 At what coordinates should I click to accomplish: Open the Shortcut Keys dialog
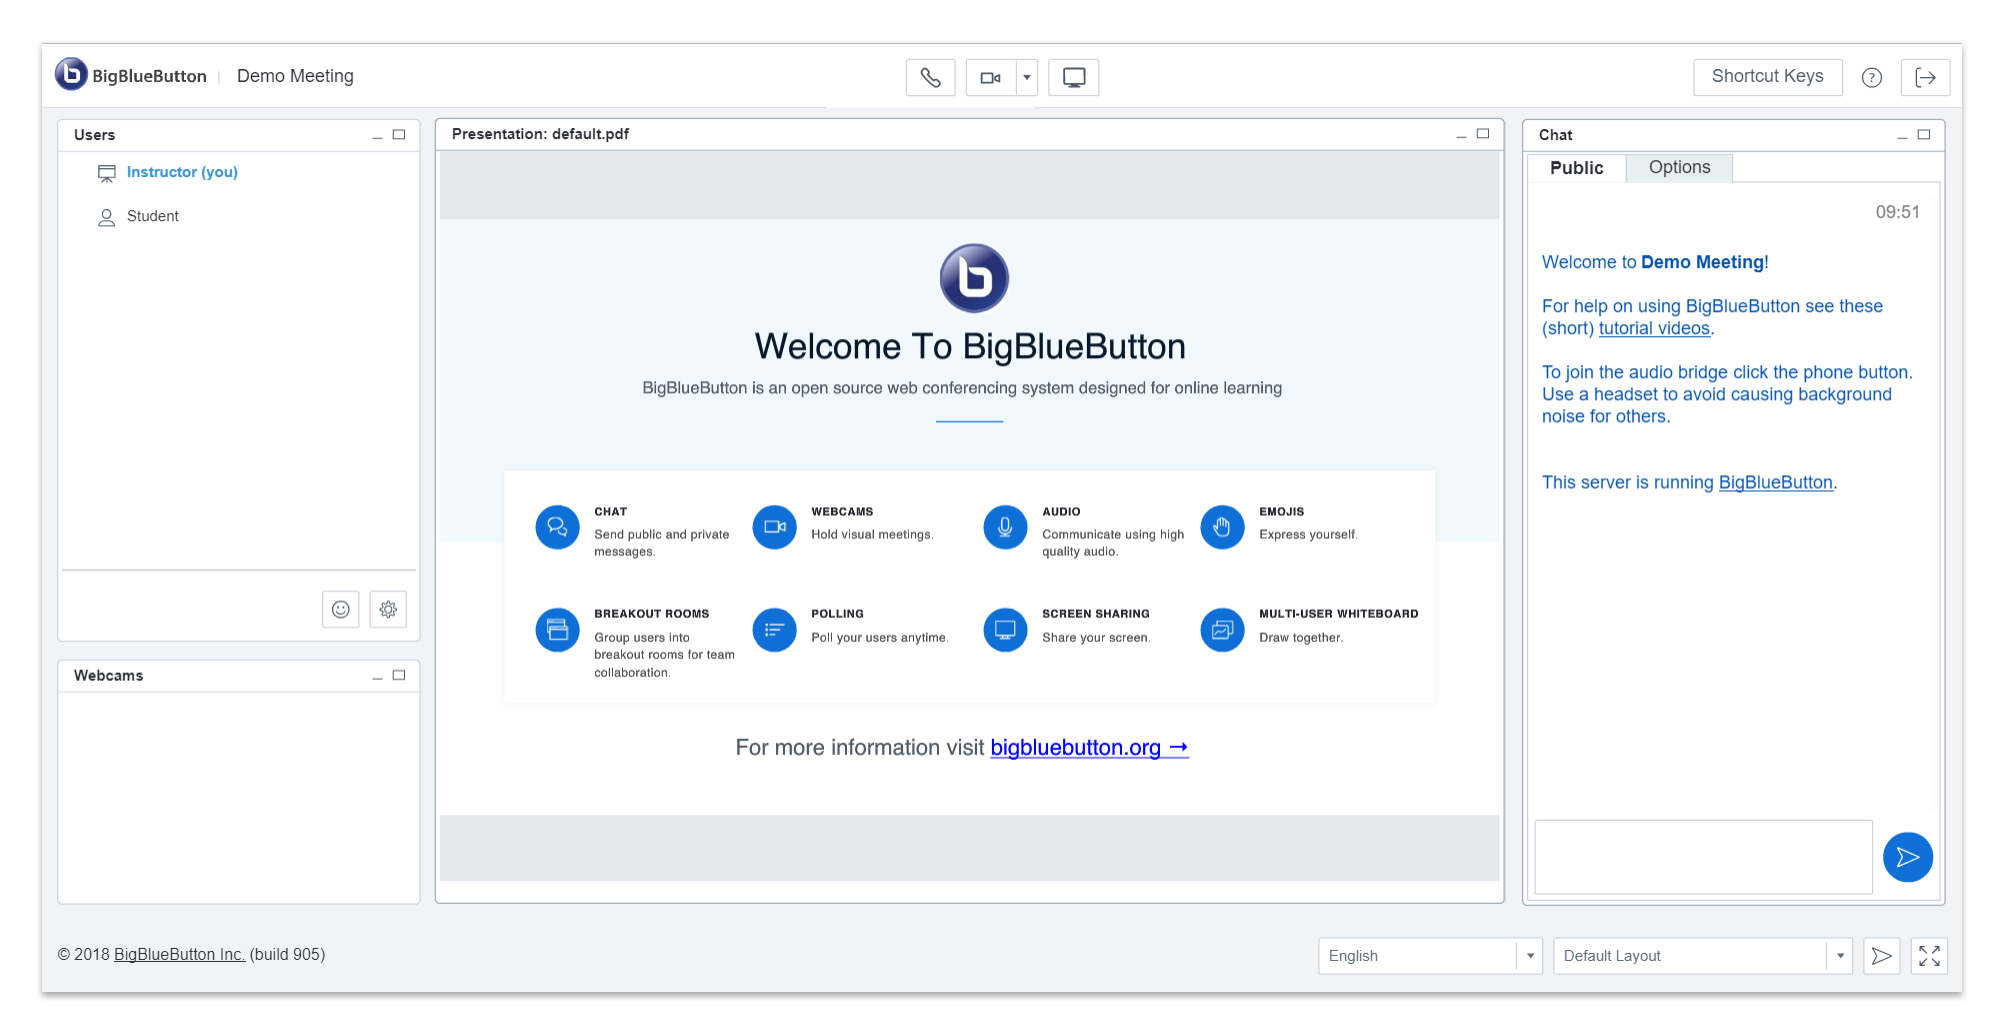pyautogui.click(x=1767, y=77)
